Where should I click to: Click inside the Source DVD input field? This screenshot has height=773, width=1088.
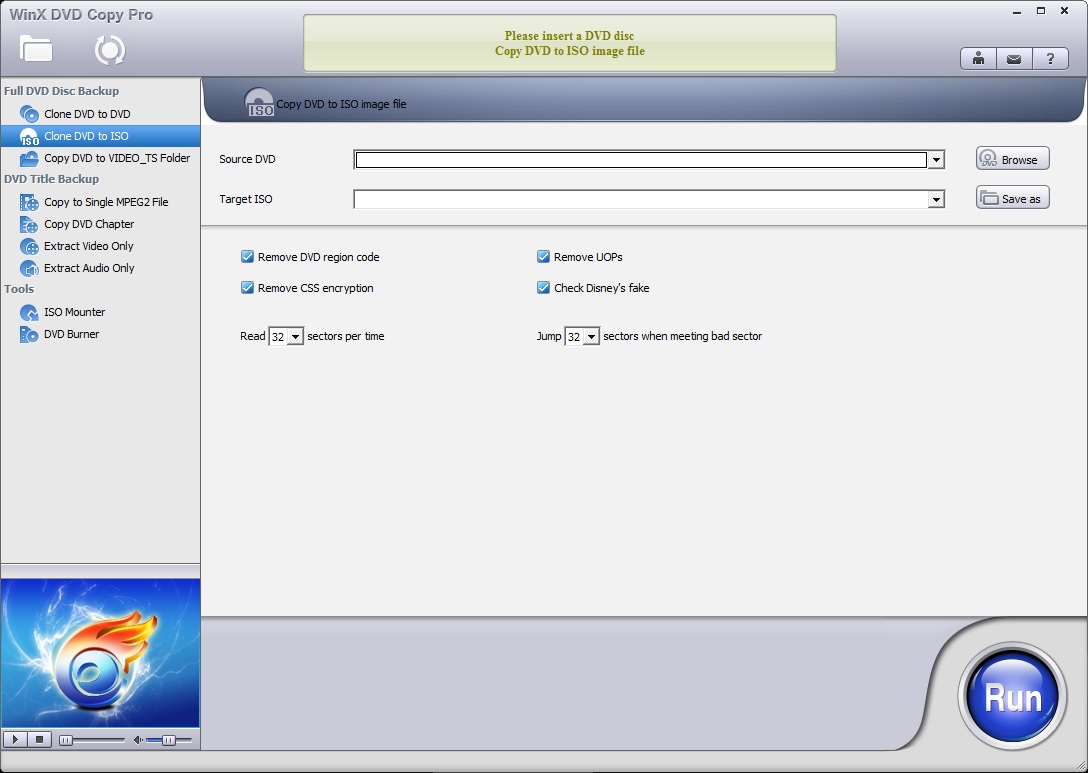(x=641, y=160)
